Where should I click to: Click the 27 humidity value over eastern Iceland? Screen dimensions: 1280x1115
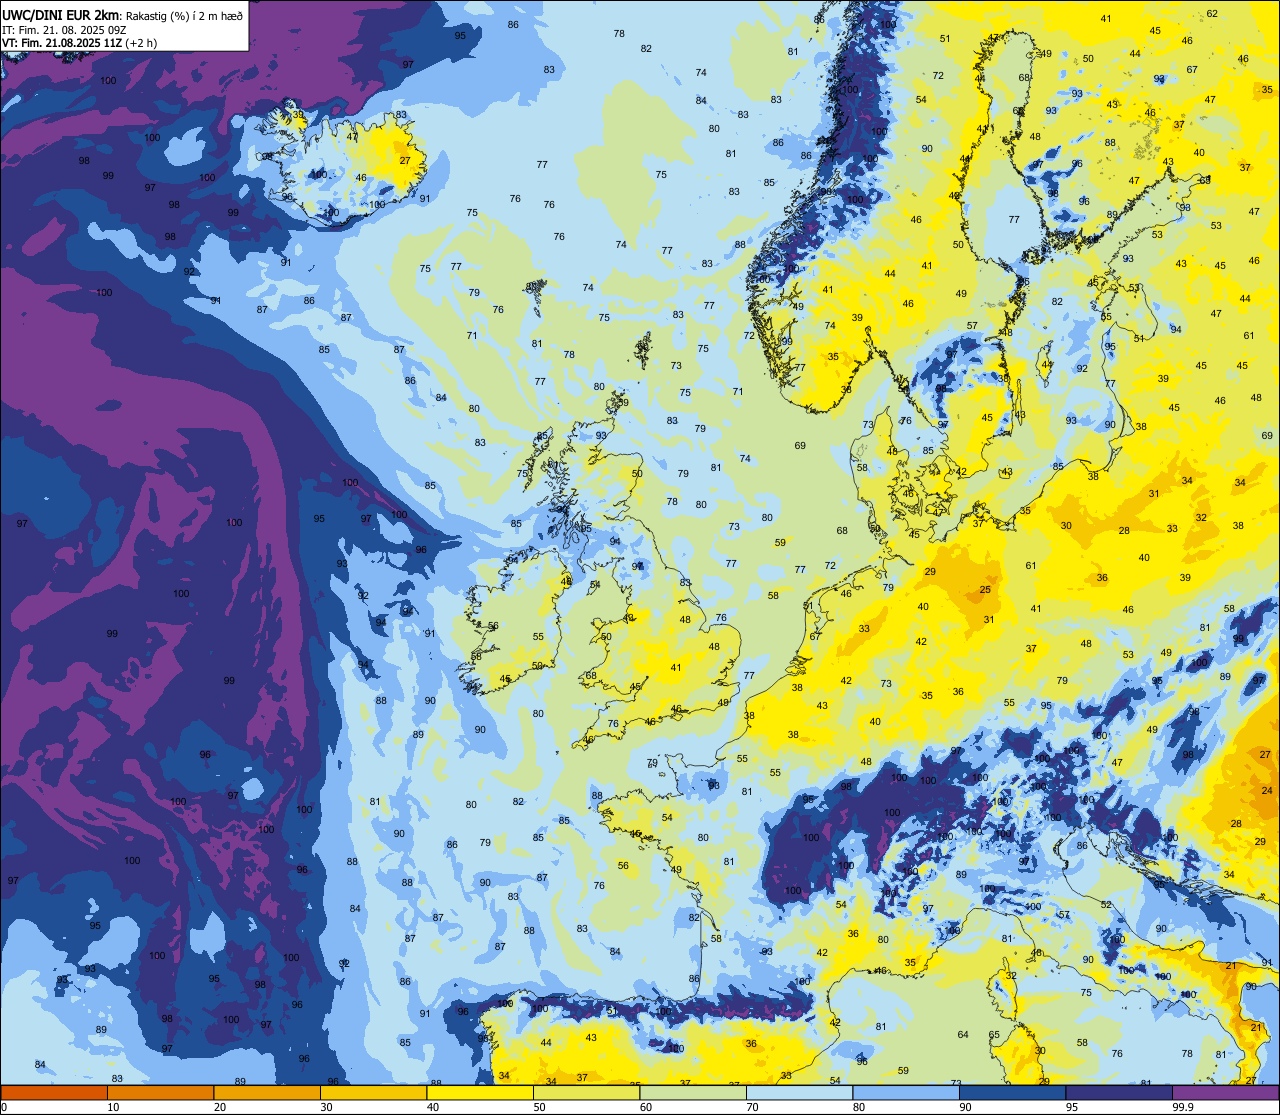[x=405, y=160]
